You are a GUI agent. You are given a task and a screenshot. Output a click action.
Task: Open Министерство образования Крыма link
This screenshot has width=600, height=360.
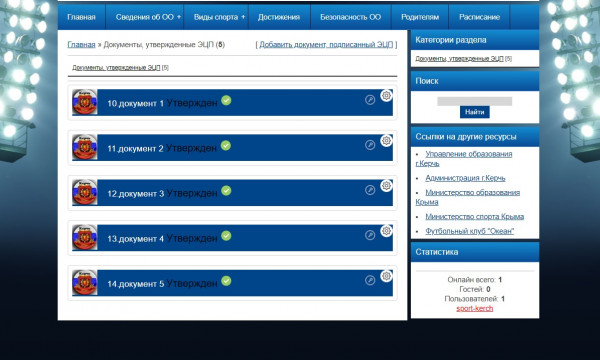point(468,197)
